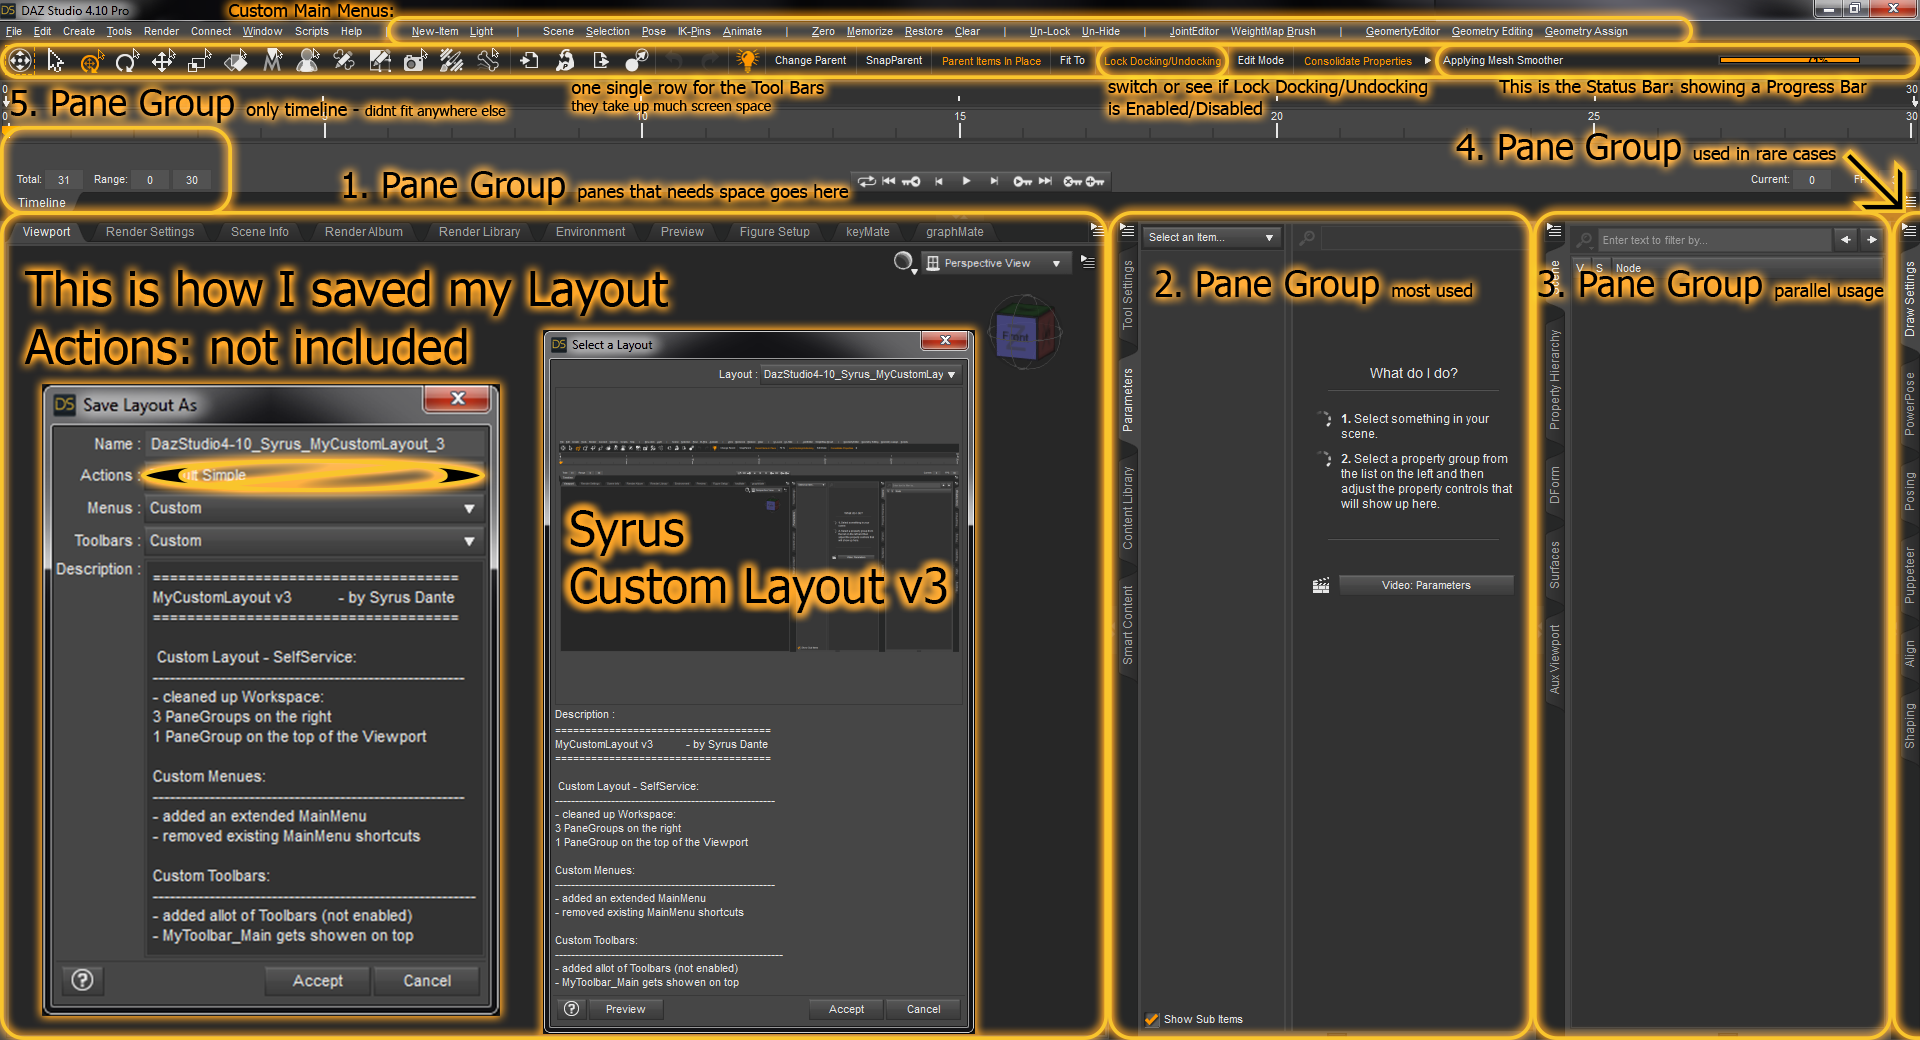Open the Figure Setup tab
This screenshot has height=1040, width=1920.
775,232
